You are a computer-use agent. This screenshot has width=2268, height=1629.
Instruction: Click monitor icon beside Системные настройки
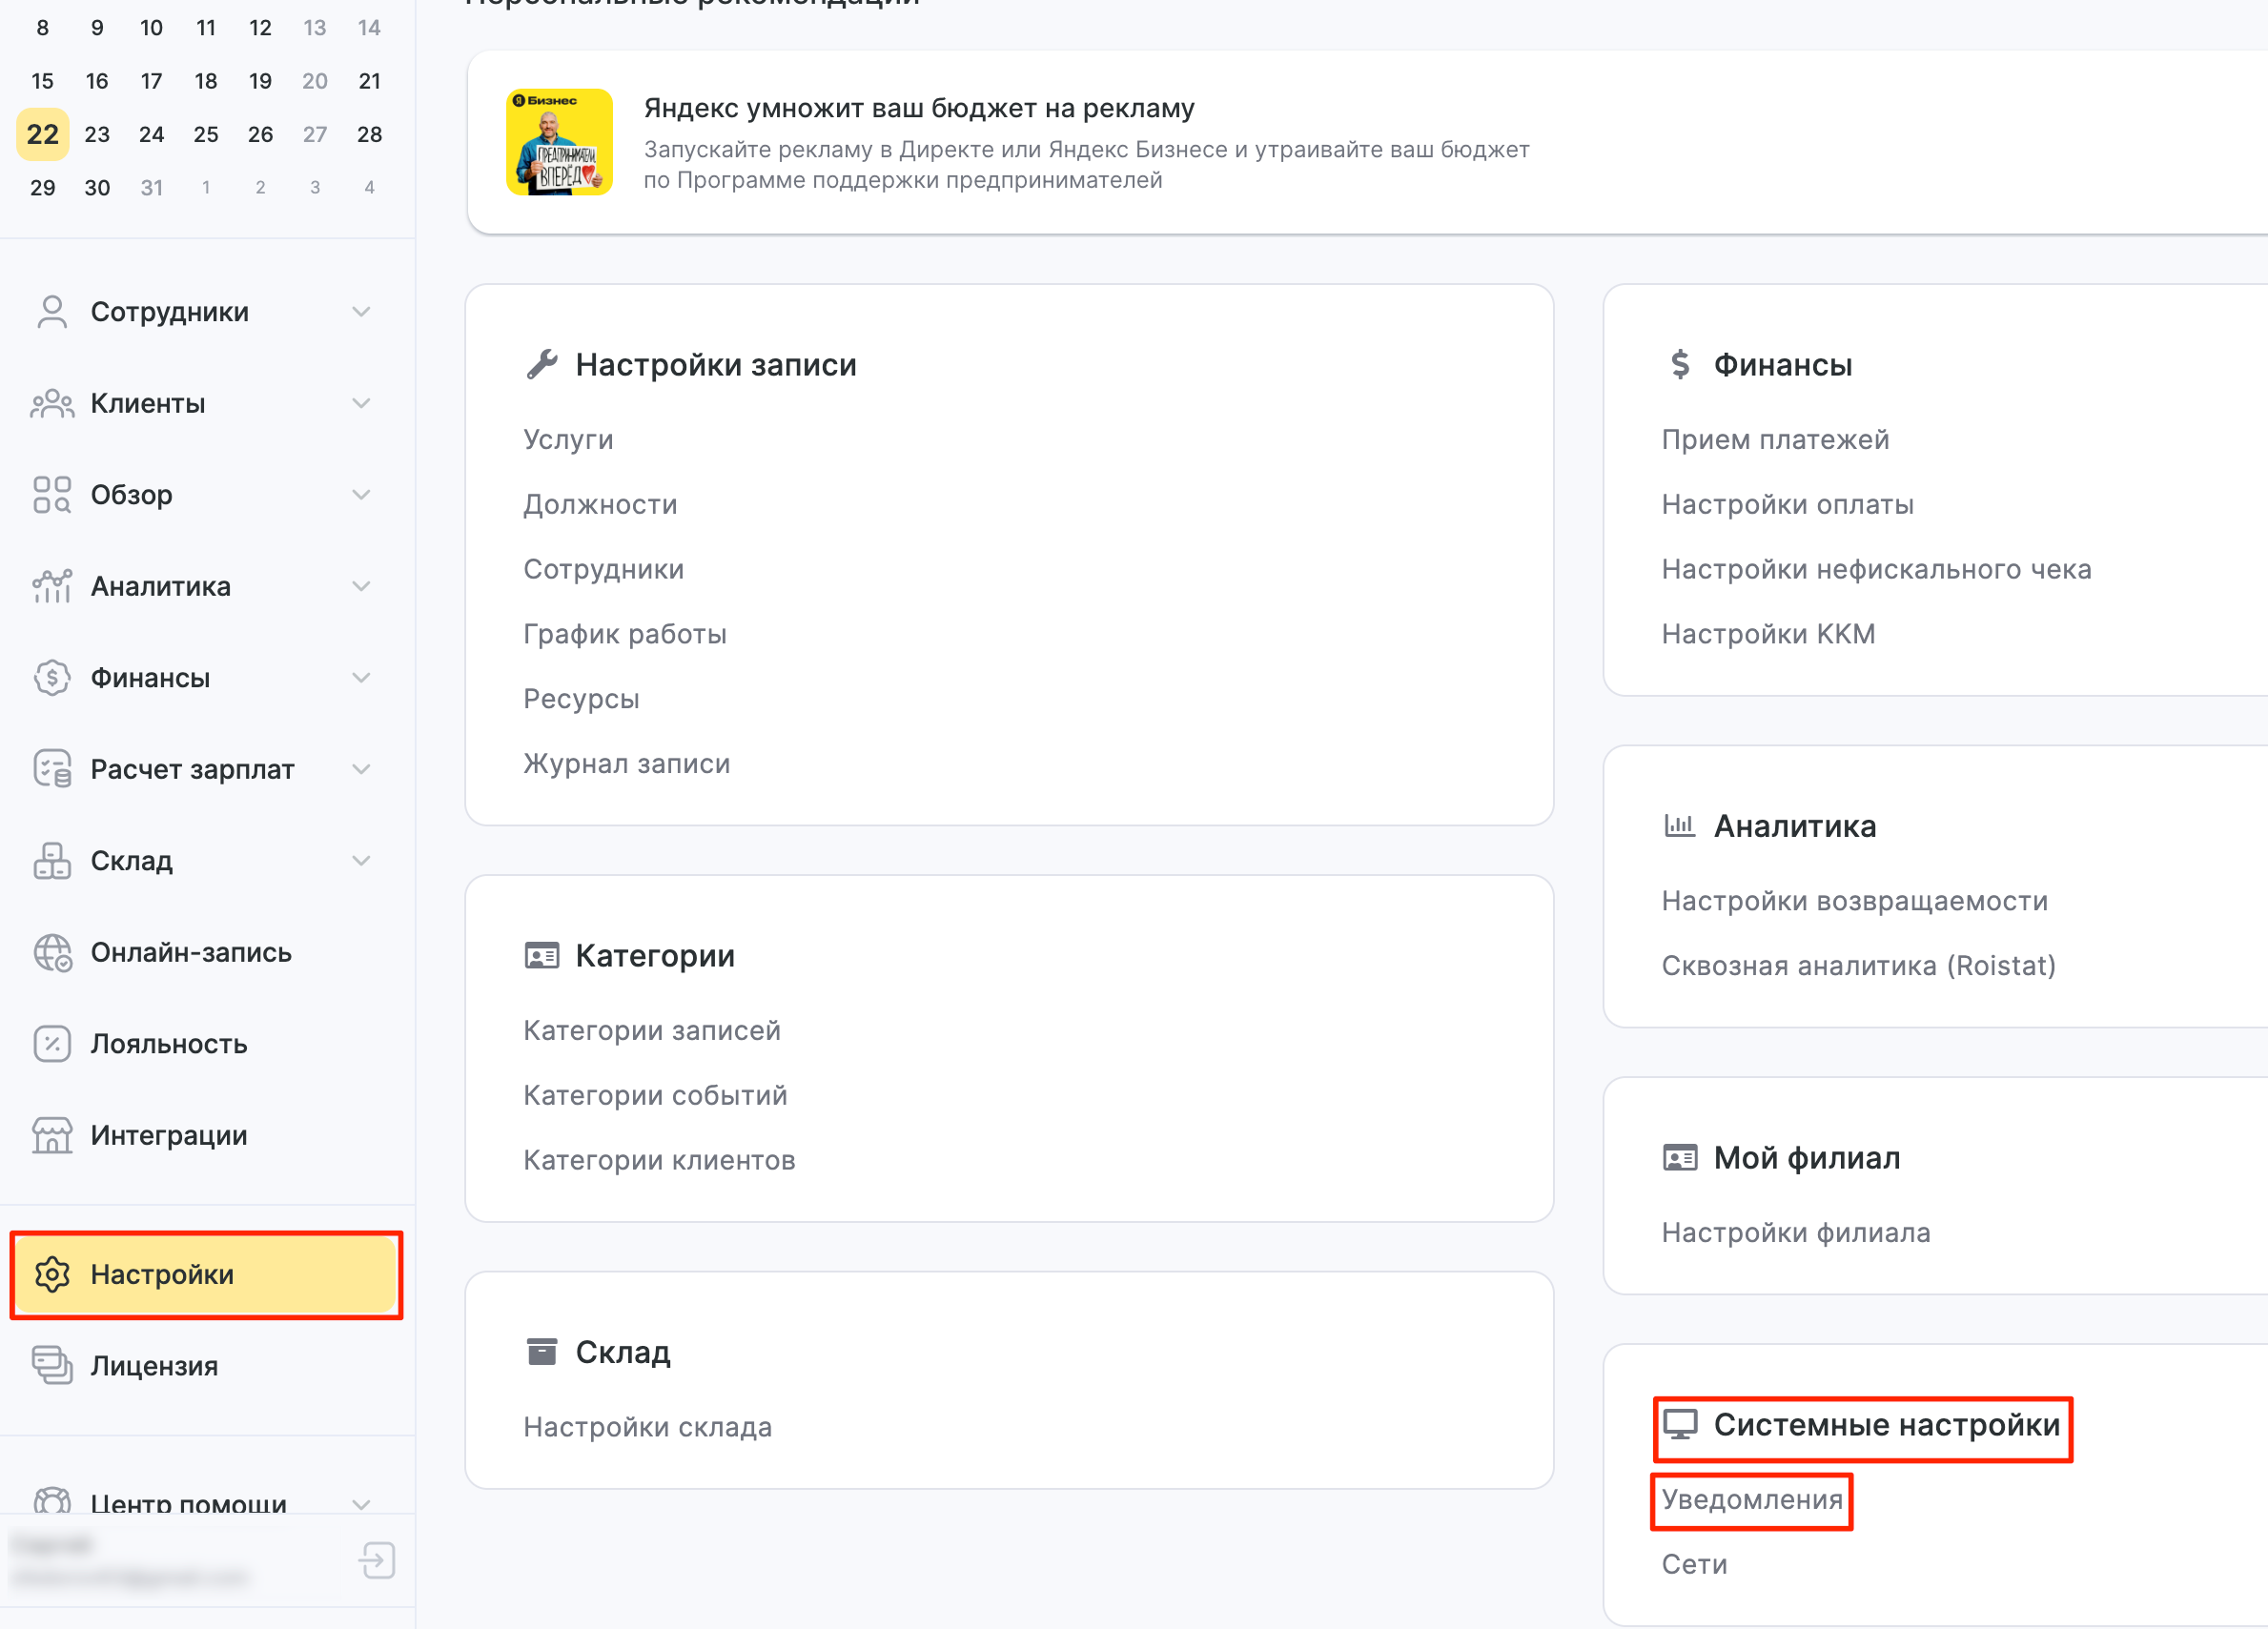pyautogui.click(x=1680, y=1424)
